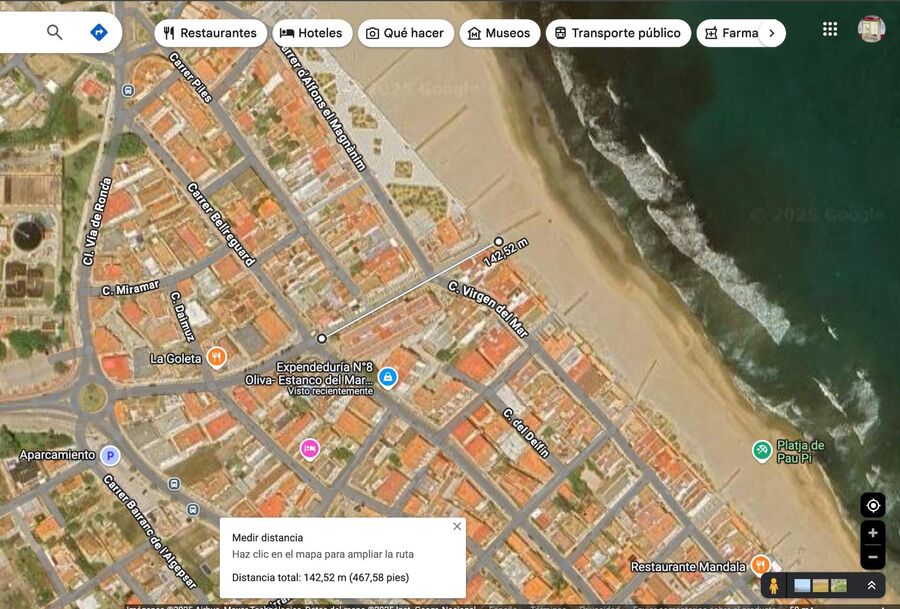Choose the Qué hacer chip

click(x=404, y=33)
